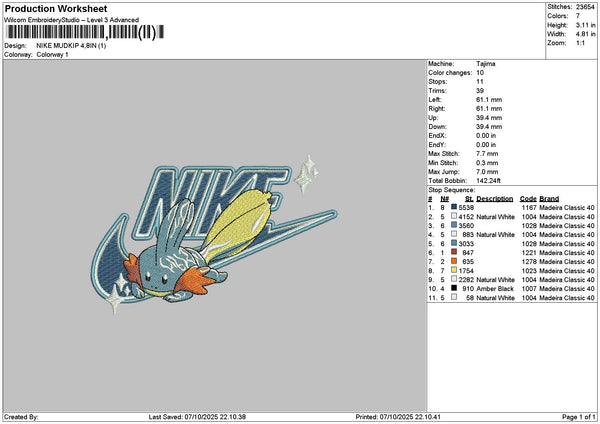Click the 'Printed: 07/10/2025 22.10.41' footer
Viewport: 600px width, 424px height.
coord(398,417)
